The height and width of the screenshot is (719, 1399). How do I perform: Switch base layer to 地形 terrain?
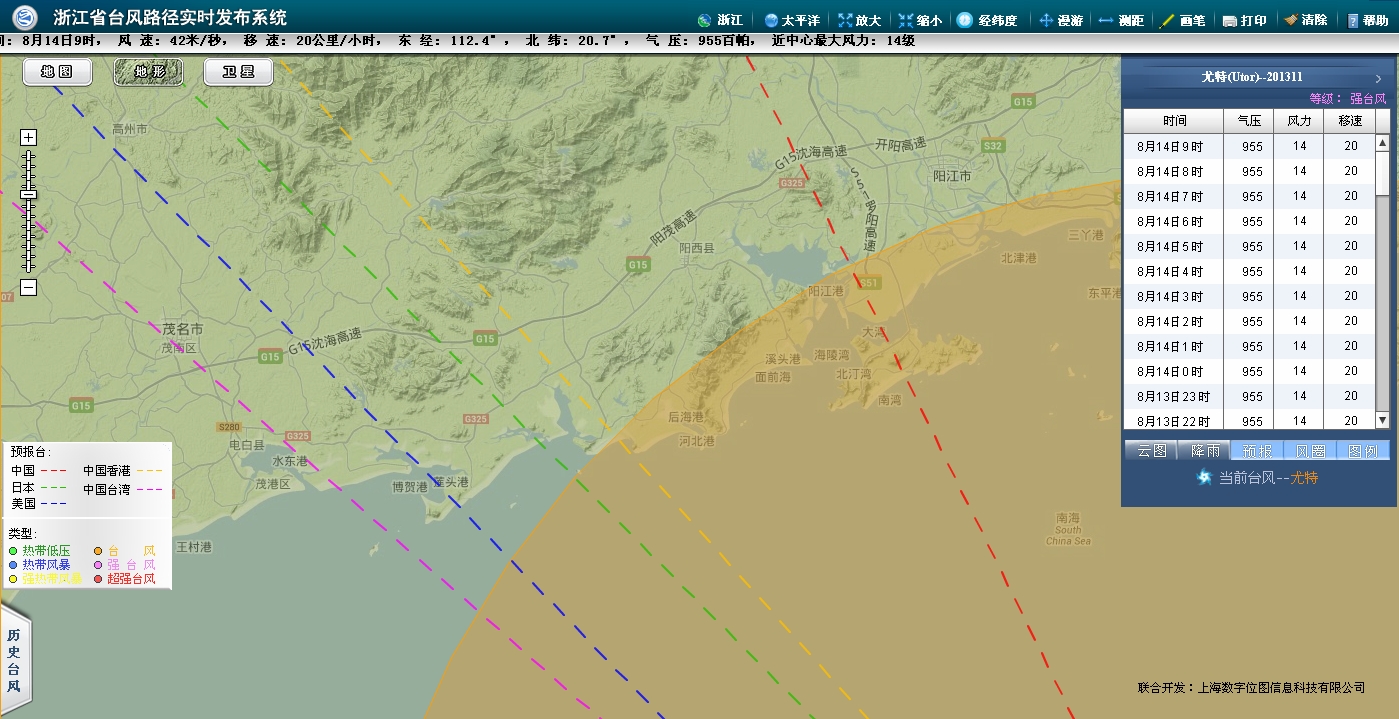[147, 72]
